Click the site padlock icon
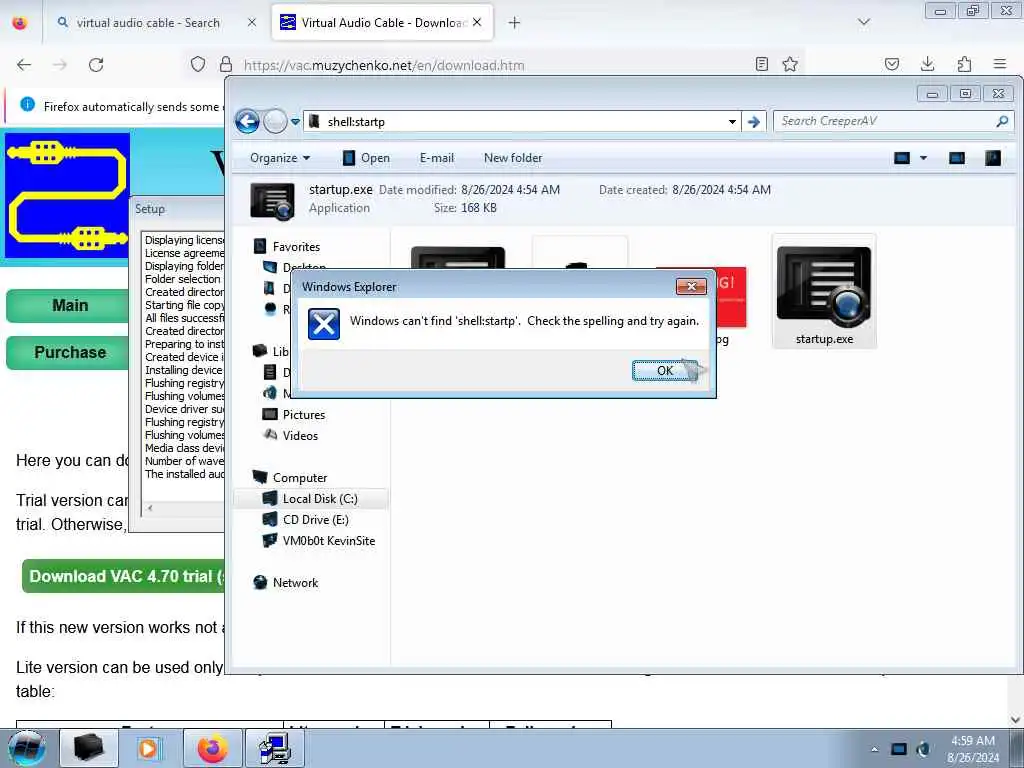This screenshot has width=1024, height=768. pyautogui.click(x=226, y=65)
